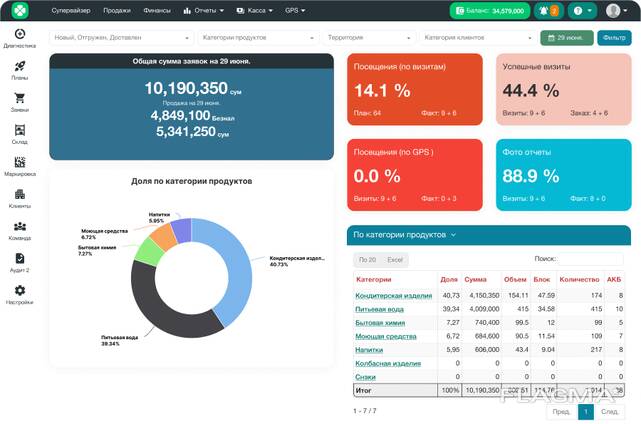Click orange Моющая средства donut segment

point(164,237)
